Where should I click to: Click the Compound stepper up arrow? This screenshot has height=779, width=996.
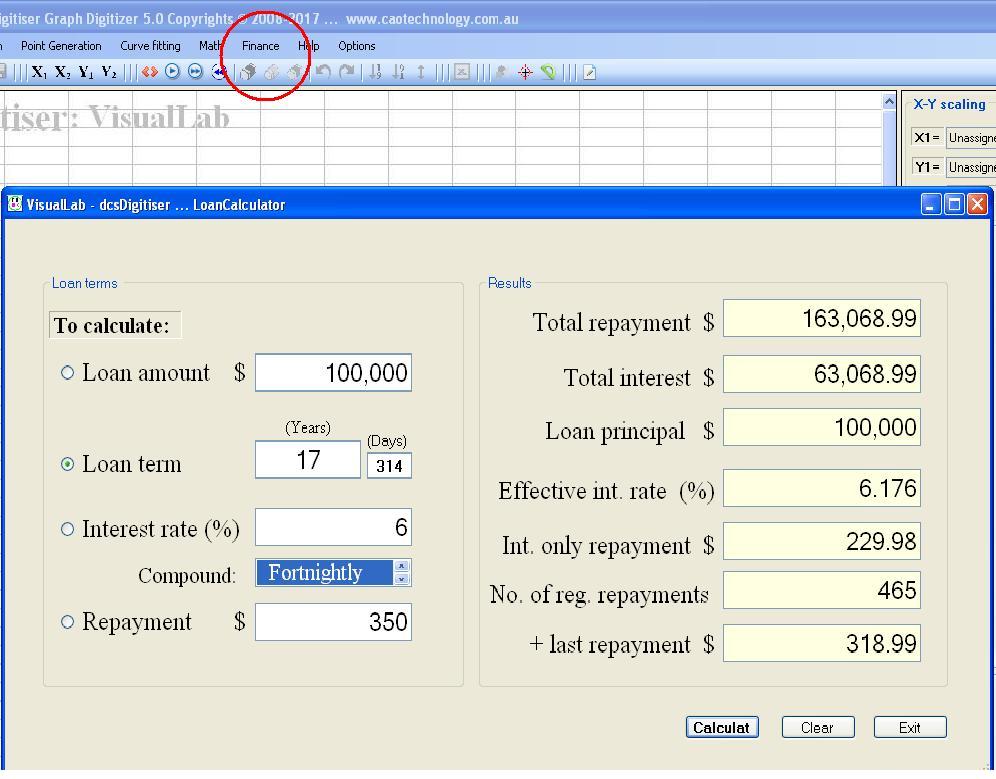tap(404, 567)
